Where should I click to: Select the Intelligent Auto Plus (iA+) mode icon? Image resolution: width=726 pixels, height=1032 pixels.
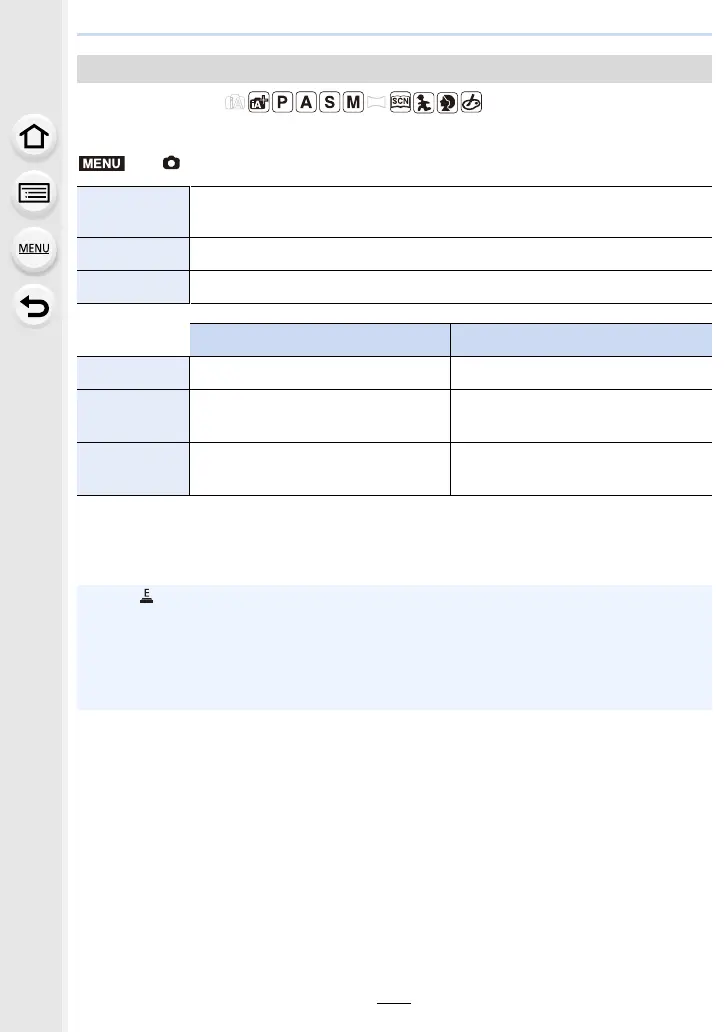[x=259, y=102]
